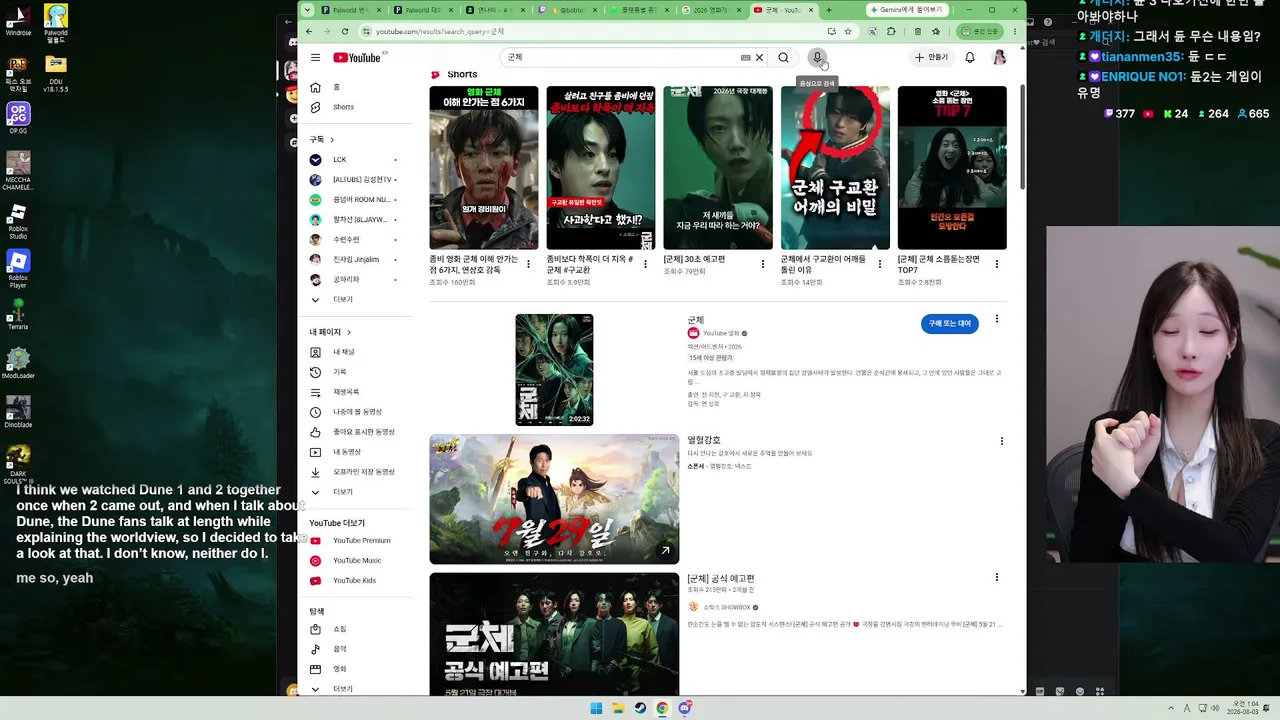Open YouTube Kids from the sidebar
Screen dimensions: 1280x720
click(354, 581)
